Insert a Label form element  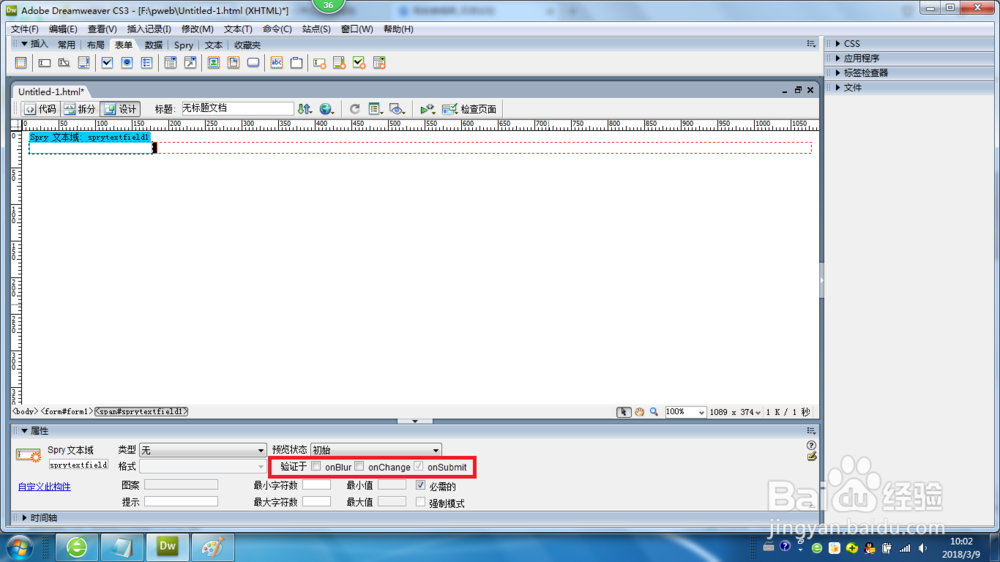[x=277, y=63]
